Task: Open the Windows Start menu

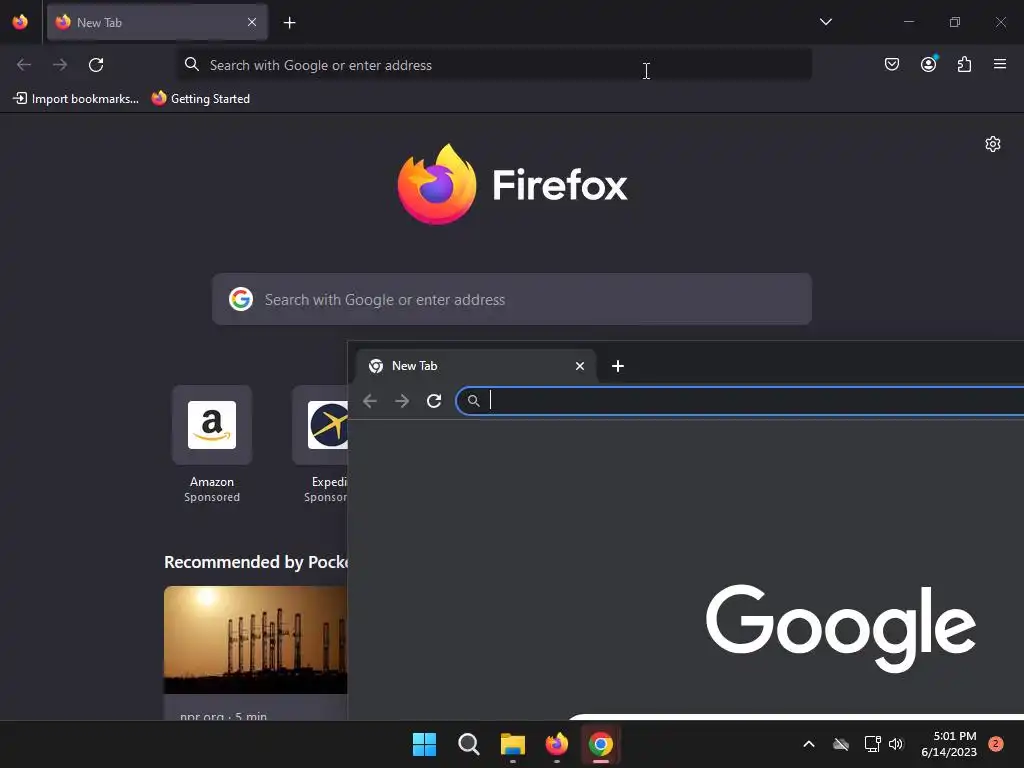Action: pyautogui.click(x=424, y=744)
